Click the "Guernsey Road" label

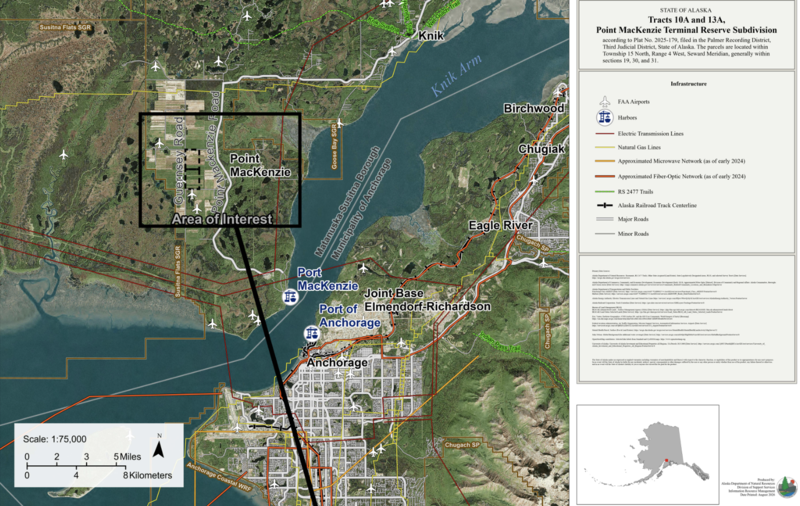coord(179,161)
